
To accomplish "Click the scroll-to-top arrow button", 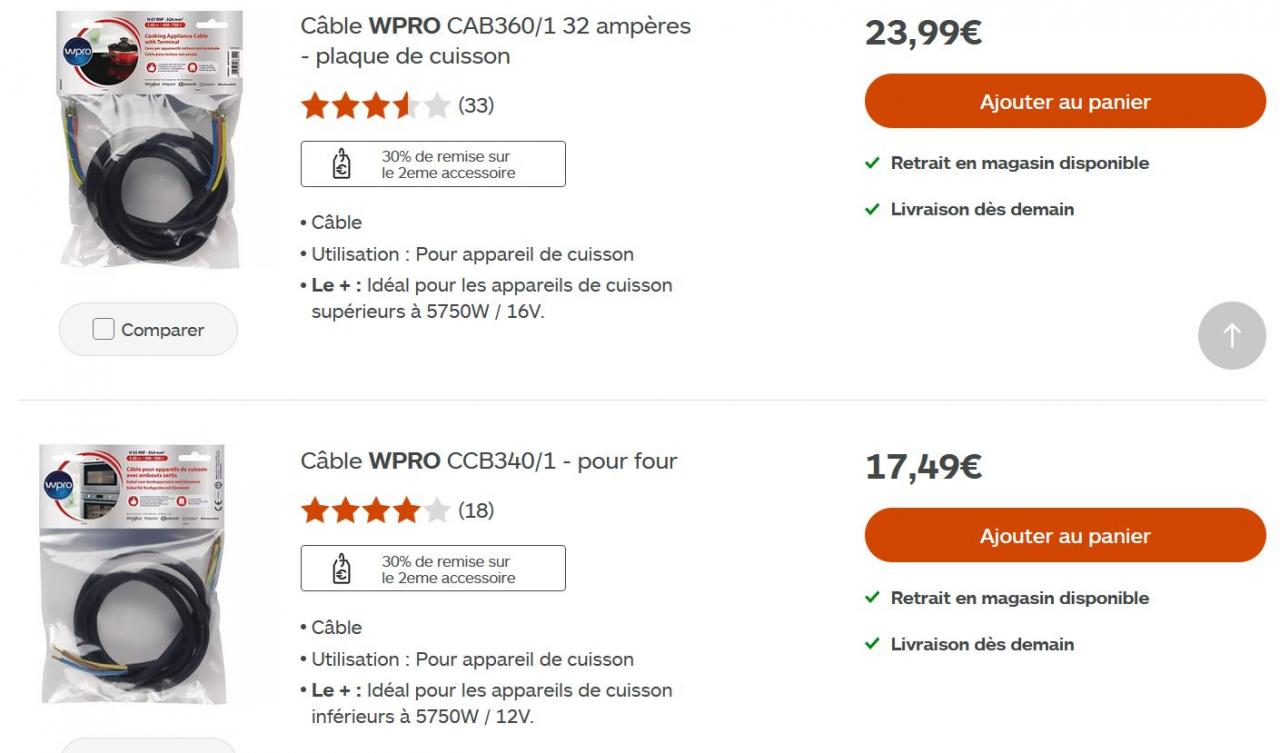I will (1231, 336).
